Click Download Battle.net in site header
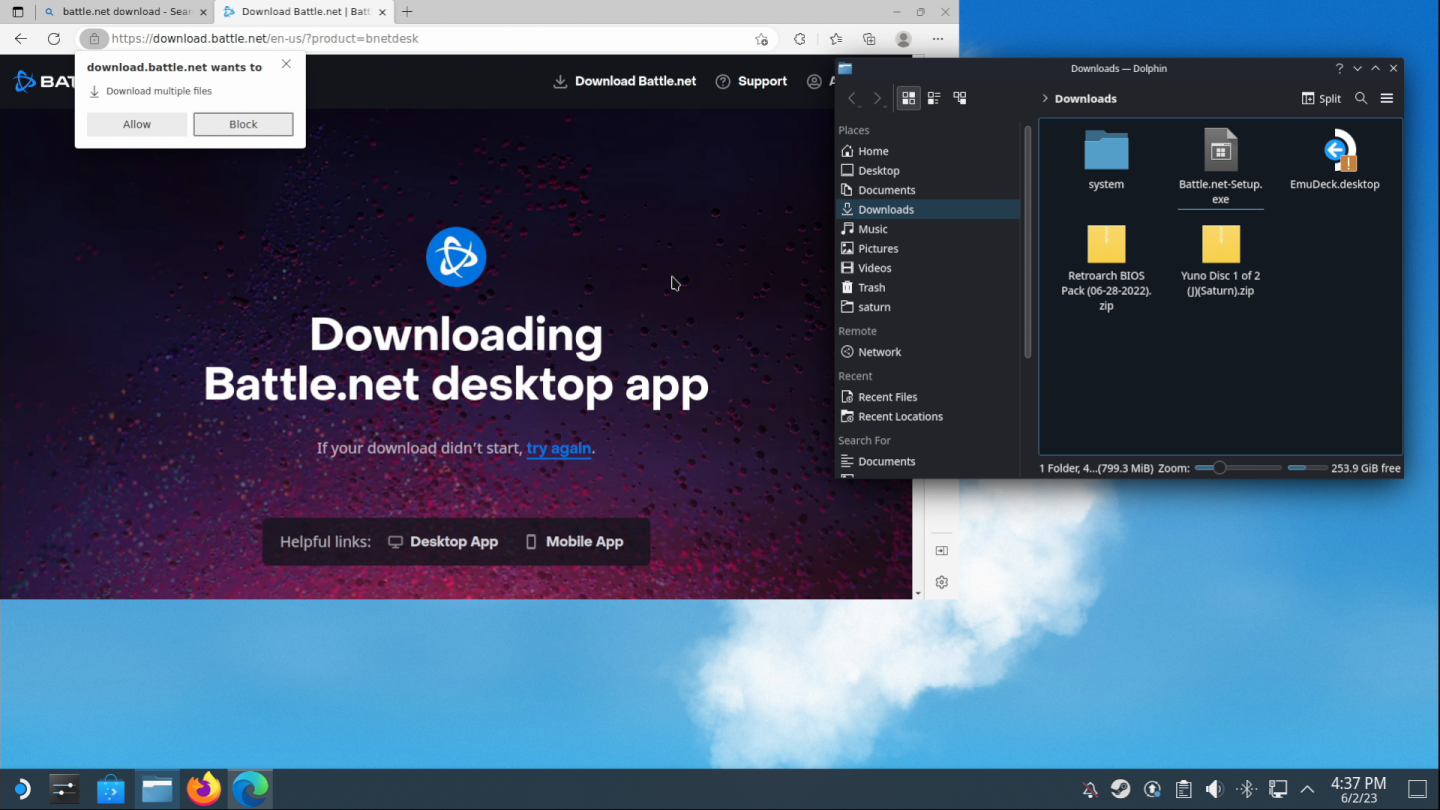This screenshot has width=1440, height=810. pyautogui.click(x=625, y=81)
